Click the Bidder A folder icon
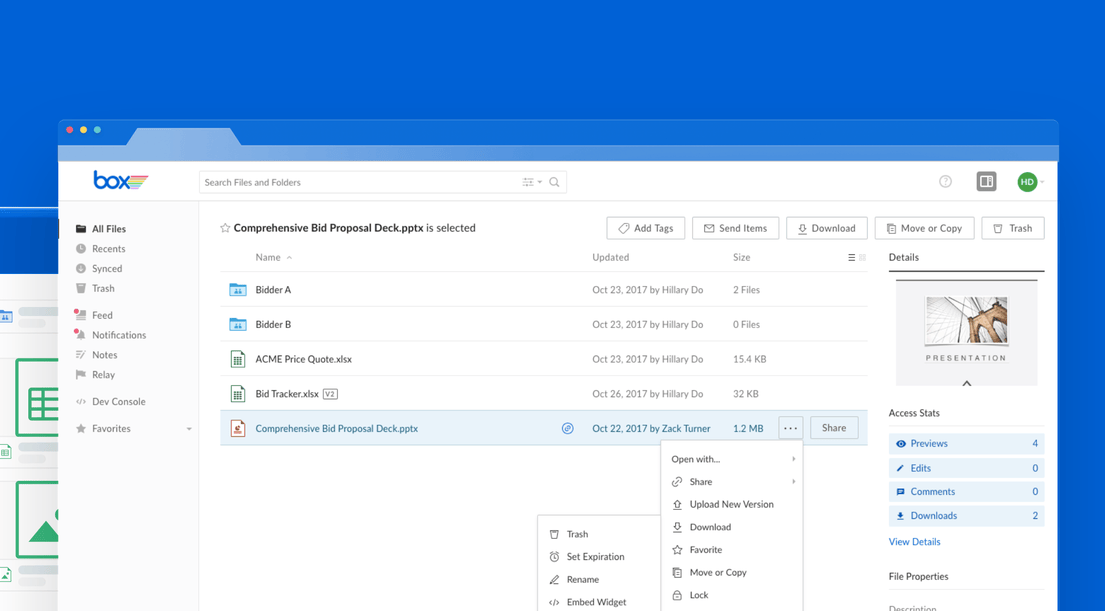 237,290
